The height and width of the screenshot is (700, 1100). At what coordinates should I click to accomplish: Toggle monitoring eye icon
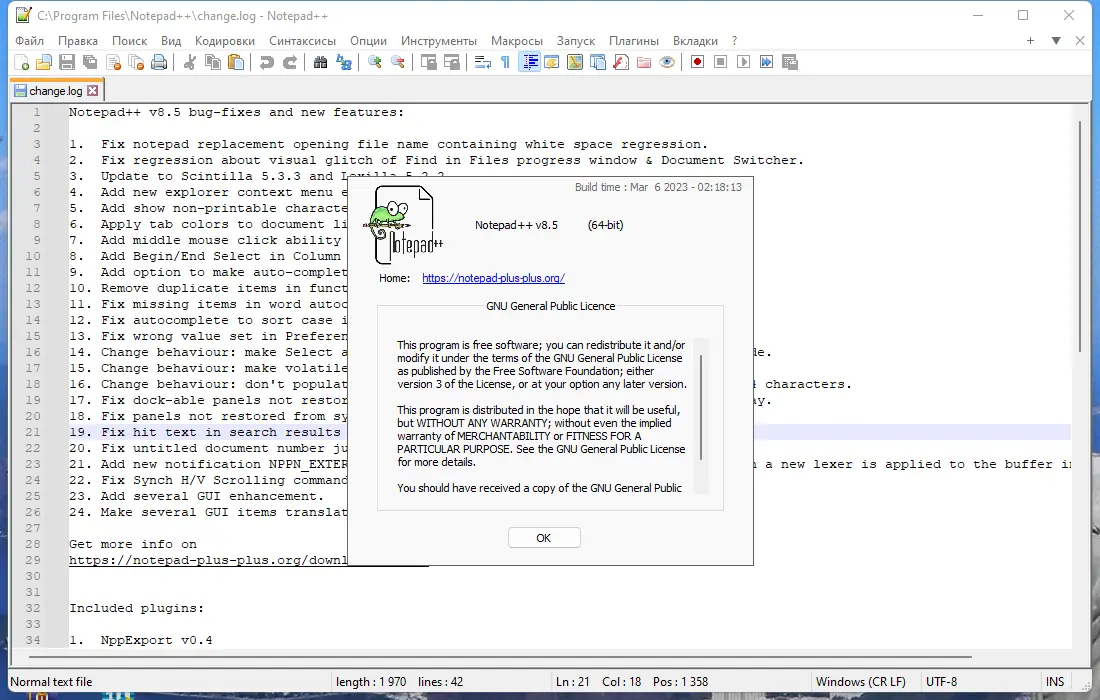(667, 62)
